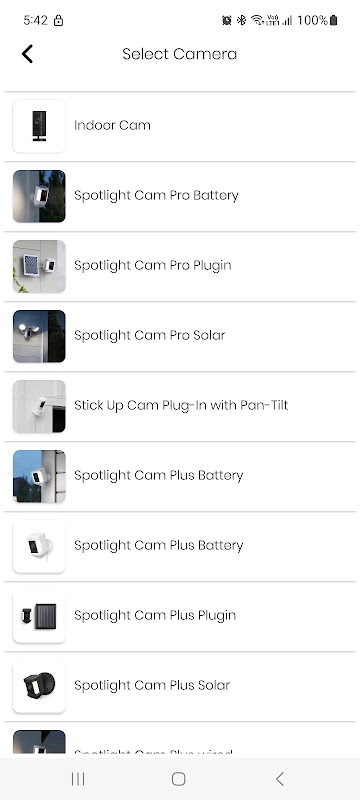Tap Spotlight Cam Pro Plugin image
The height and width of the screenshot is (800, 360).
click(39, 266)
